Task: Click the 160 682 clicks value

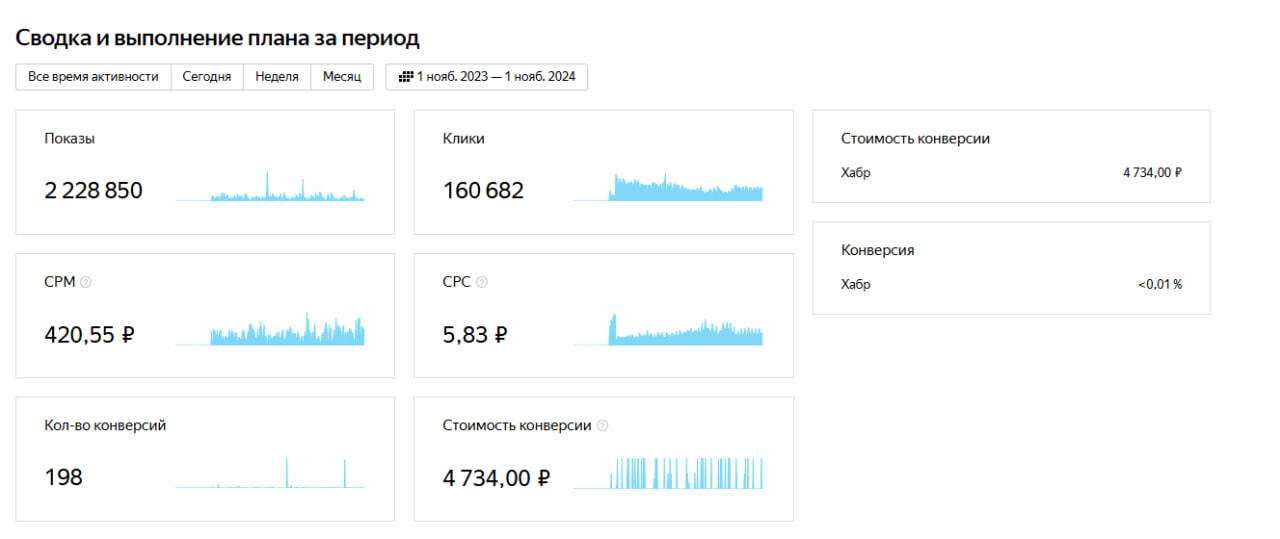Action: (x=483, y=190)
